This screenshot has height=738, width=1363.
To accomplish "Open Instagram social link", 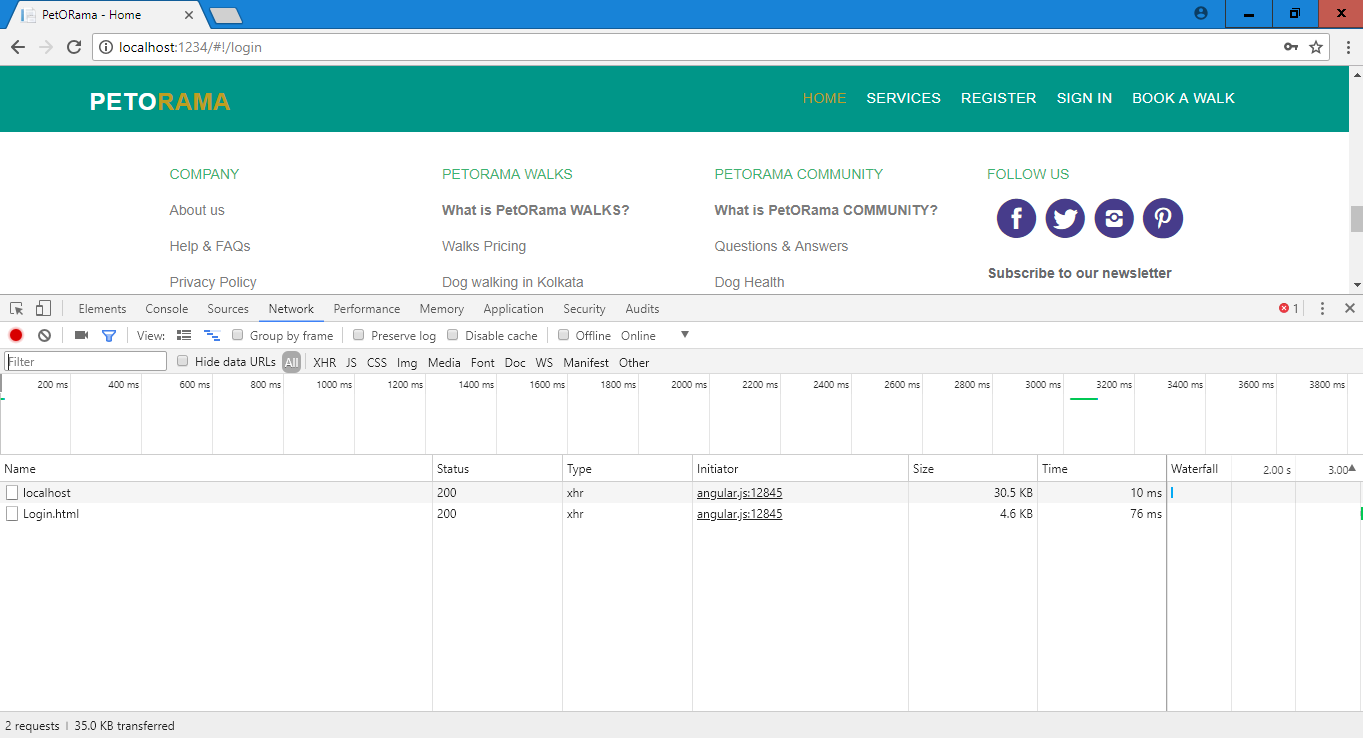I will point(1114,218).
